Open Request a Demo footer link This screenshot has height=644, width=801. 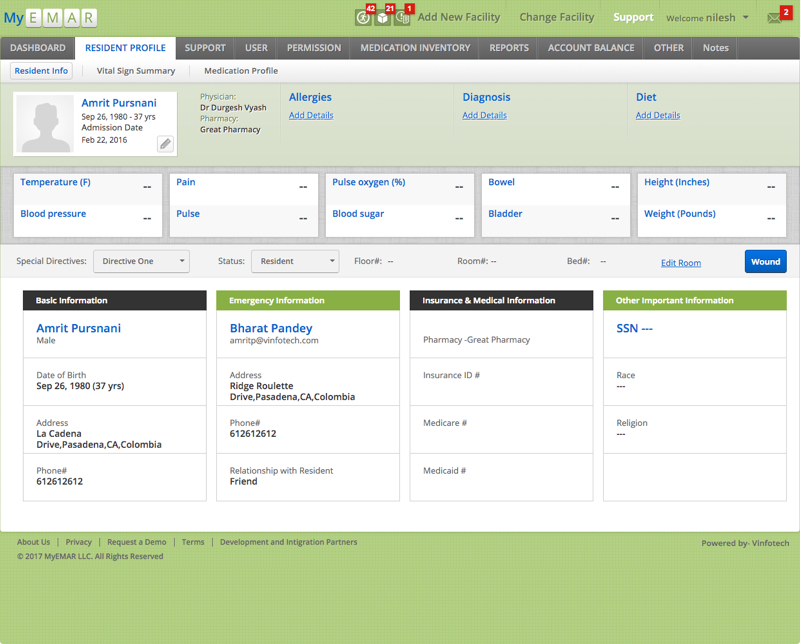pyautogui.click(x=137, y=542)
